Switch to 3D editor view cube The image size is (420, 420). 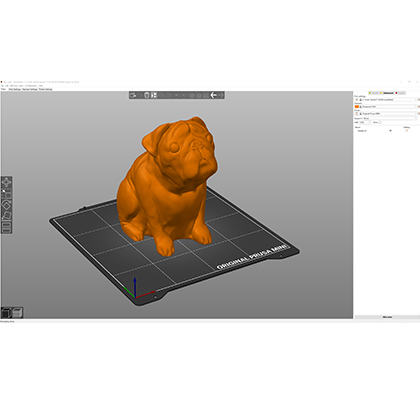(6, 313)
